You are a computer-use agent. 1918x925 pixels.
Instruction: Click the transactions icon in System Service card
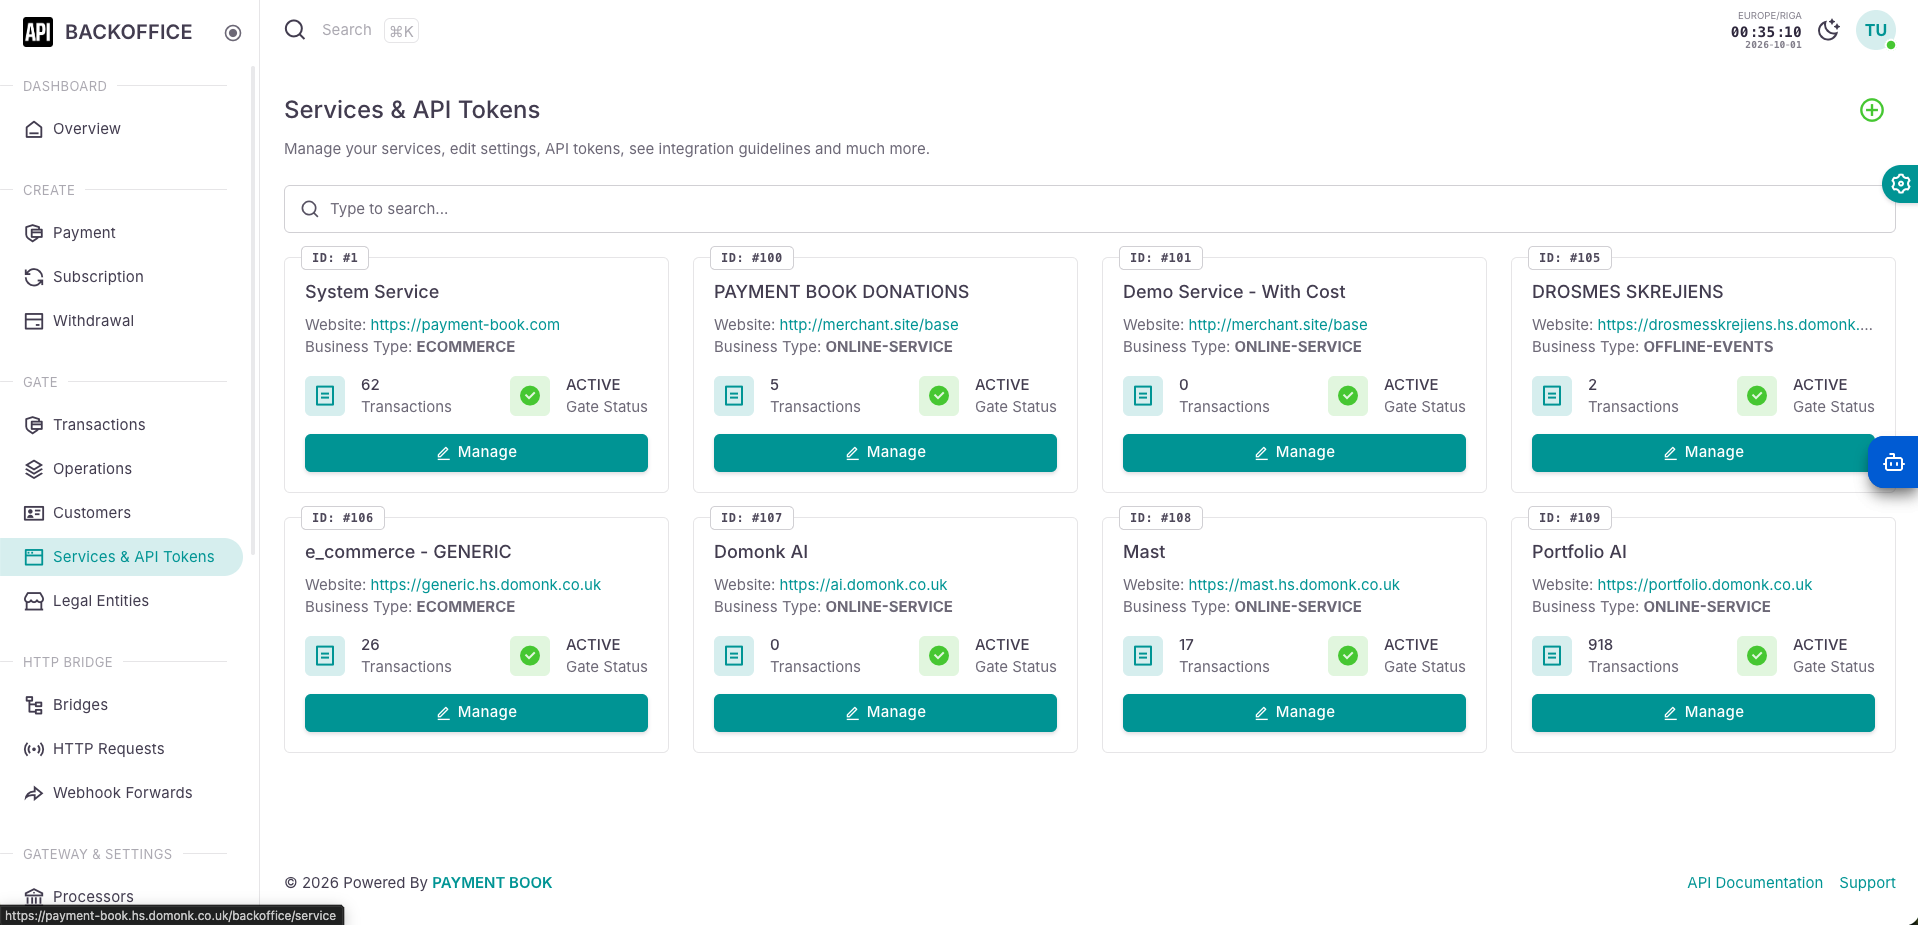coord(325,396)
